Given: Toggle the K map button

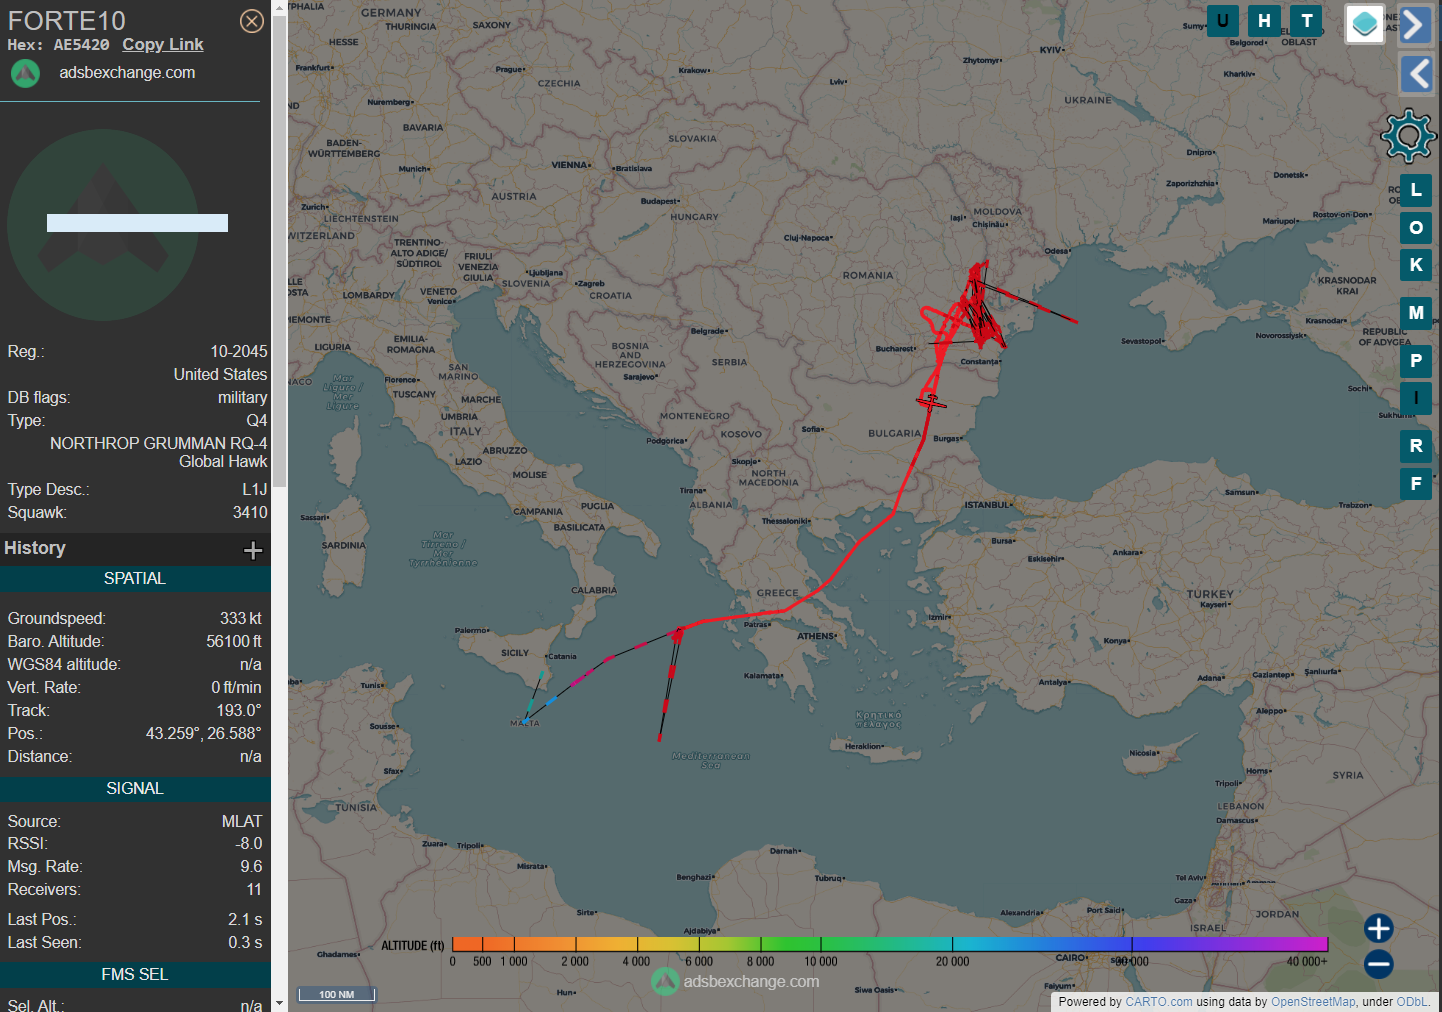Looking at the screenshot, I should pyautogui.click(x=1416, y=265).
